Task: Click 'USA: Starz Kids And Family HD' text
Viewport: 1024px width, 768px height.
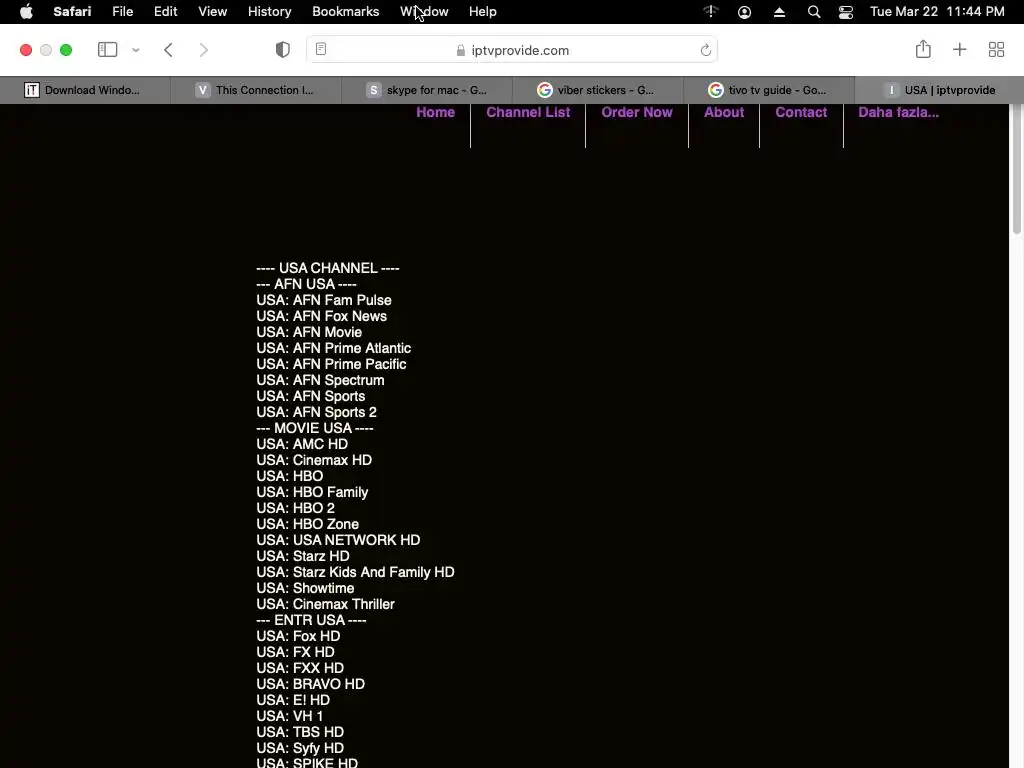Action: (355, 572)
